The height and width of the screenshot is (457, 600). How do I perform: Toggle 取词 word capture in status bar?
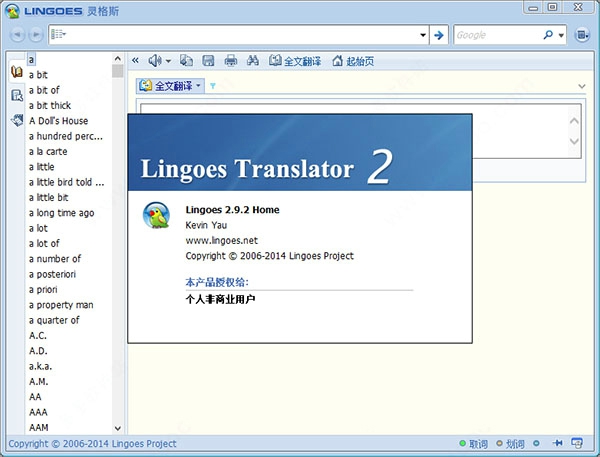pos(471,443)
